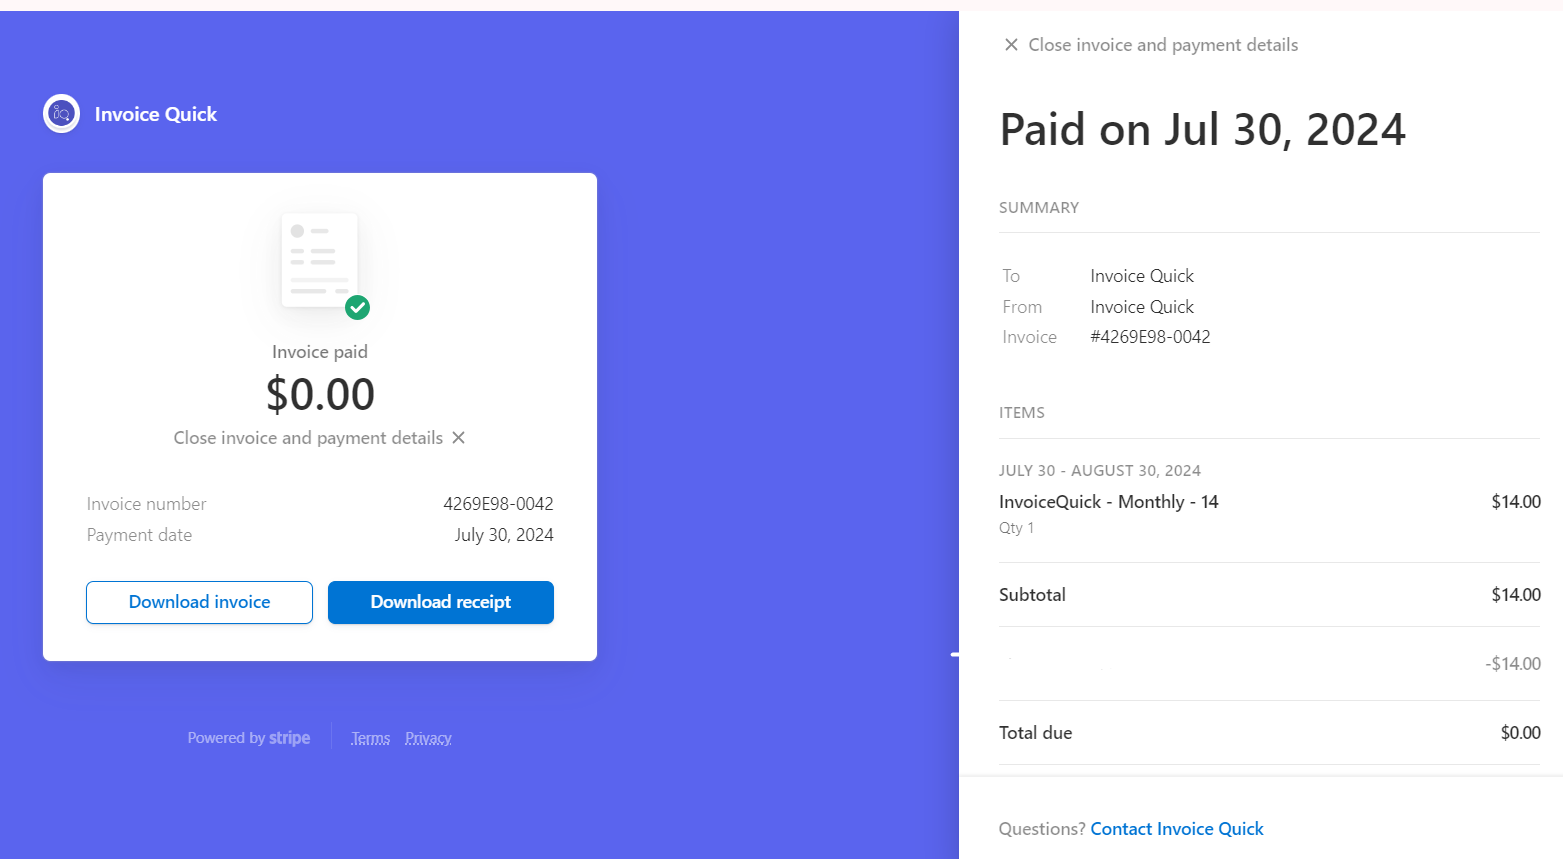The width and height of the screenshot is (1563, 859).
Task: Click 'Close invoice and payment details' in right panel
Action: click(1163, 45)
